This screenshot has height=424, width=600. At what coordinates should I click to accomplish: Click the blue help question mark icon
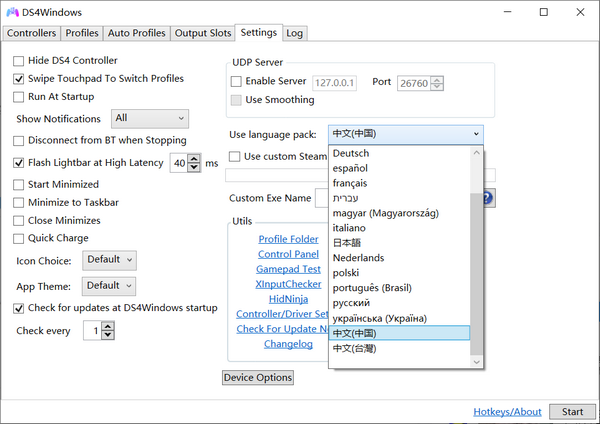(x=488, y=198)
